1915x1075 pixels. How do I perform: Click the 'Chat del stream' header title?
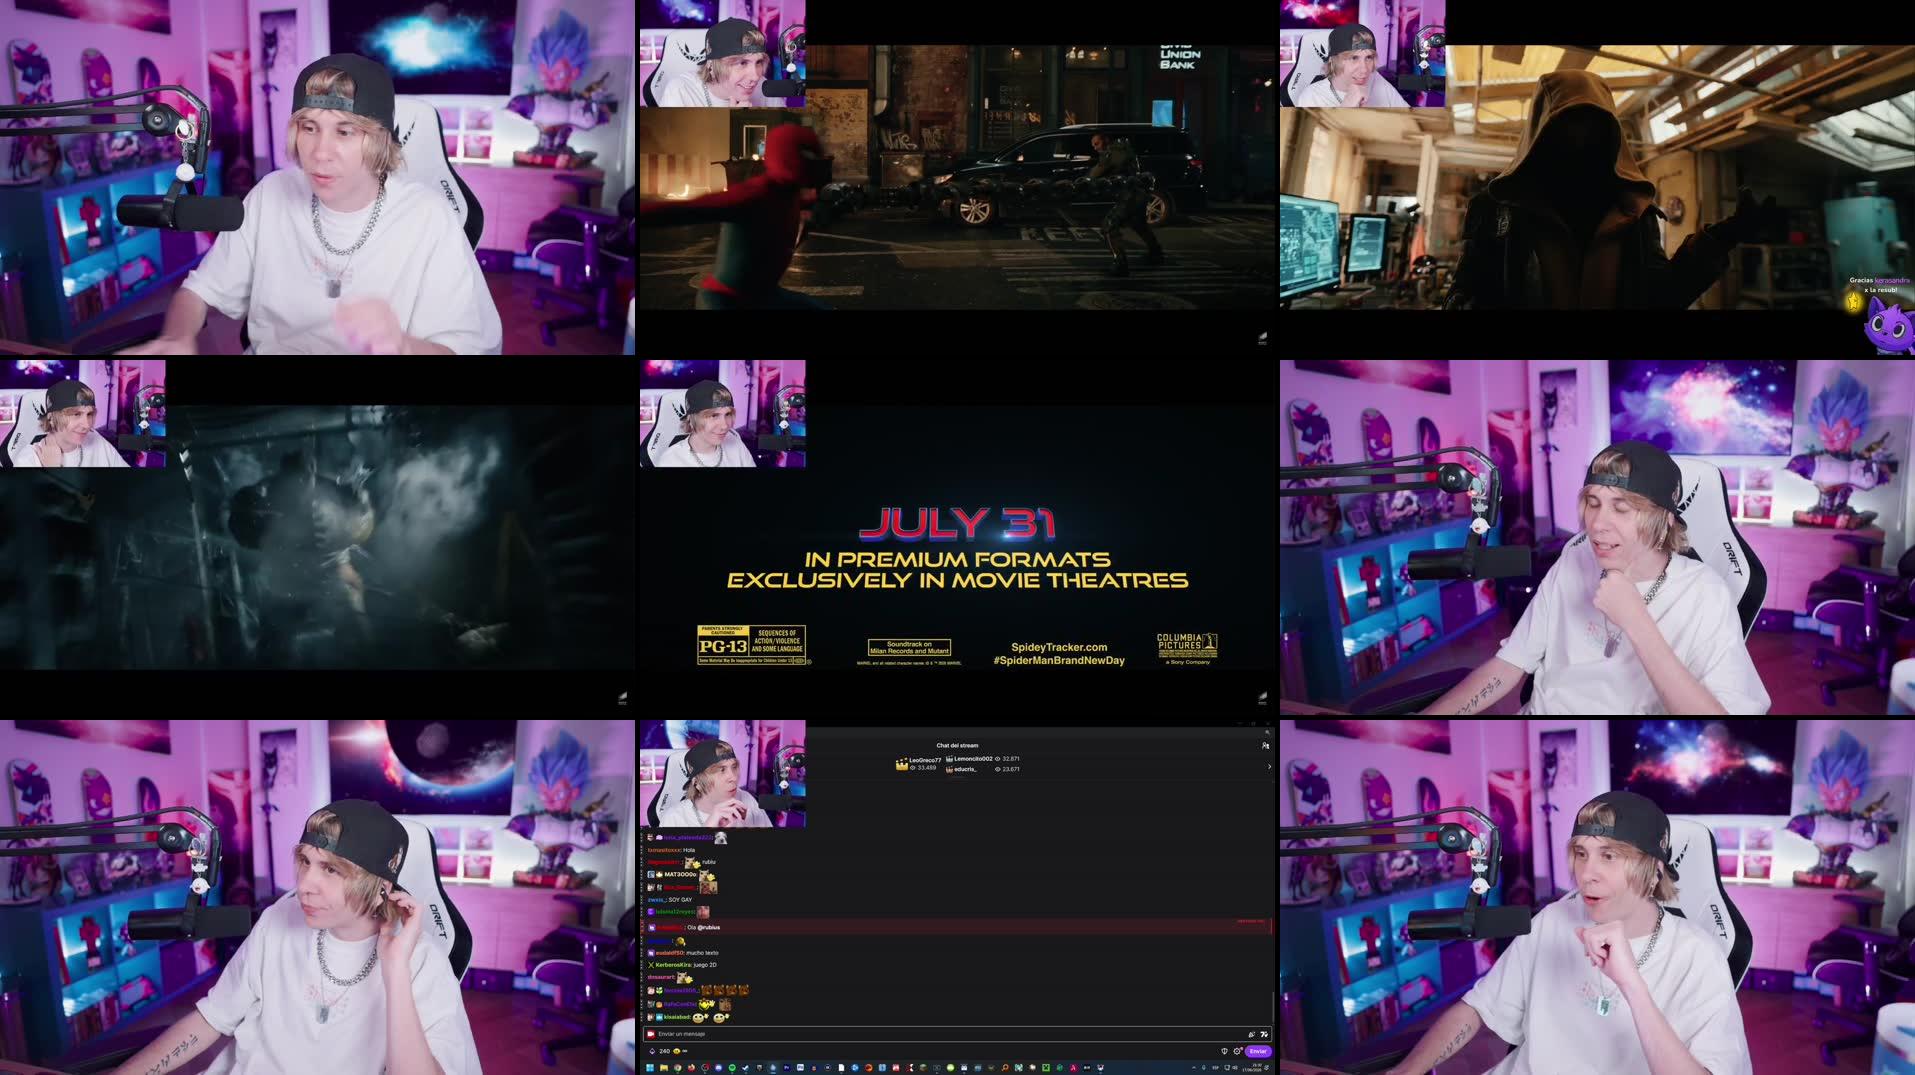click(x=957, y=745)
